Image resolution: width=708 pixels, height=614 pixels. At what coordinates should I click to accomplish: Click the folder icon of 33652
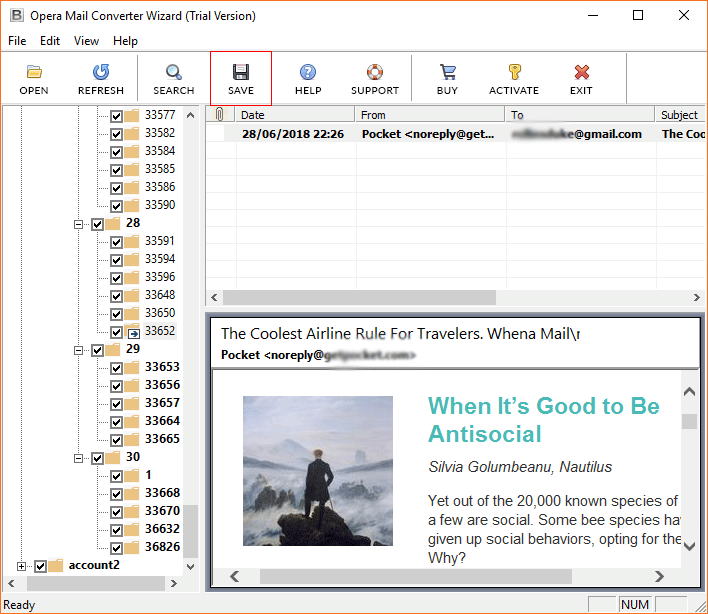pyautogui.click(x=132, y=332)
